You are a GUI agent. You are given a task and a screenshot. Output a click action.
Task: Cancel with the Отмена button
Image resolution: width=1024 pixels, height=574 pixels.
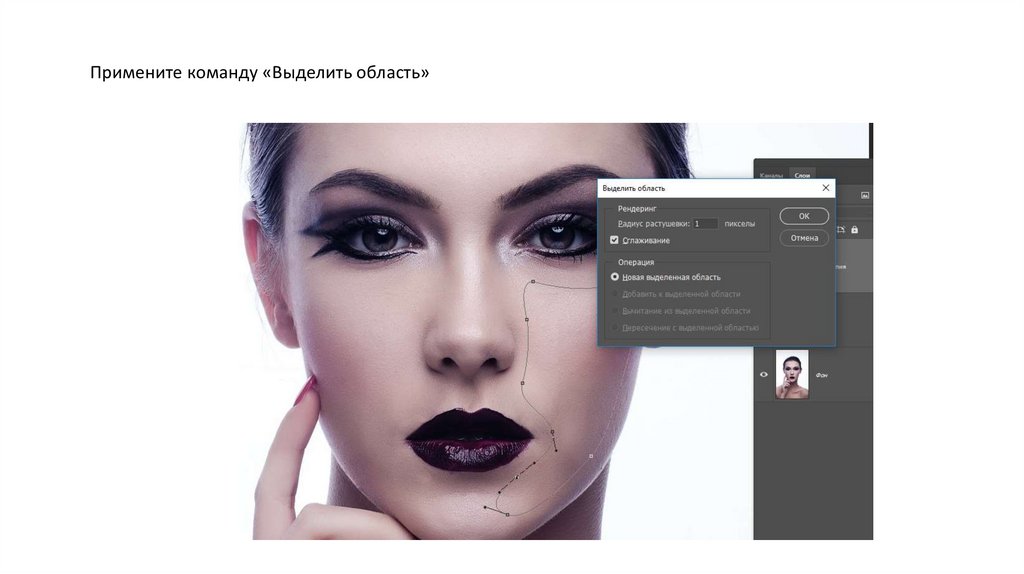[804, 238]
